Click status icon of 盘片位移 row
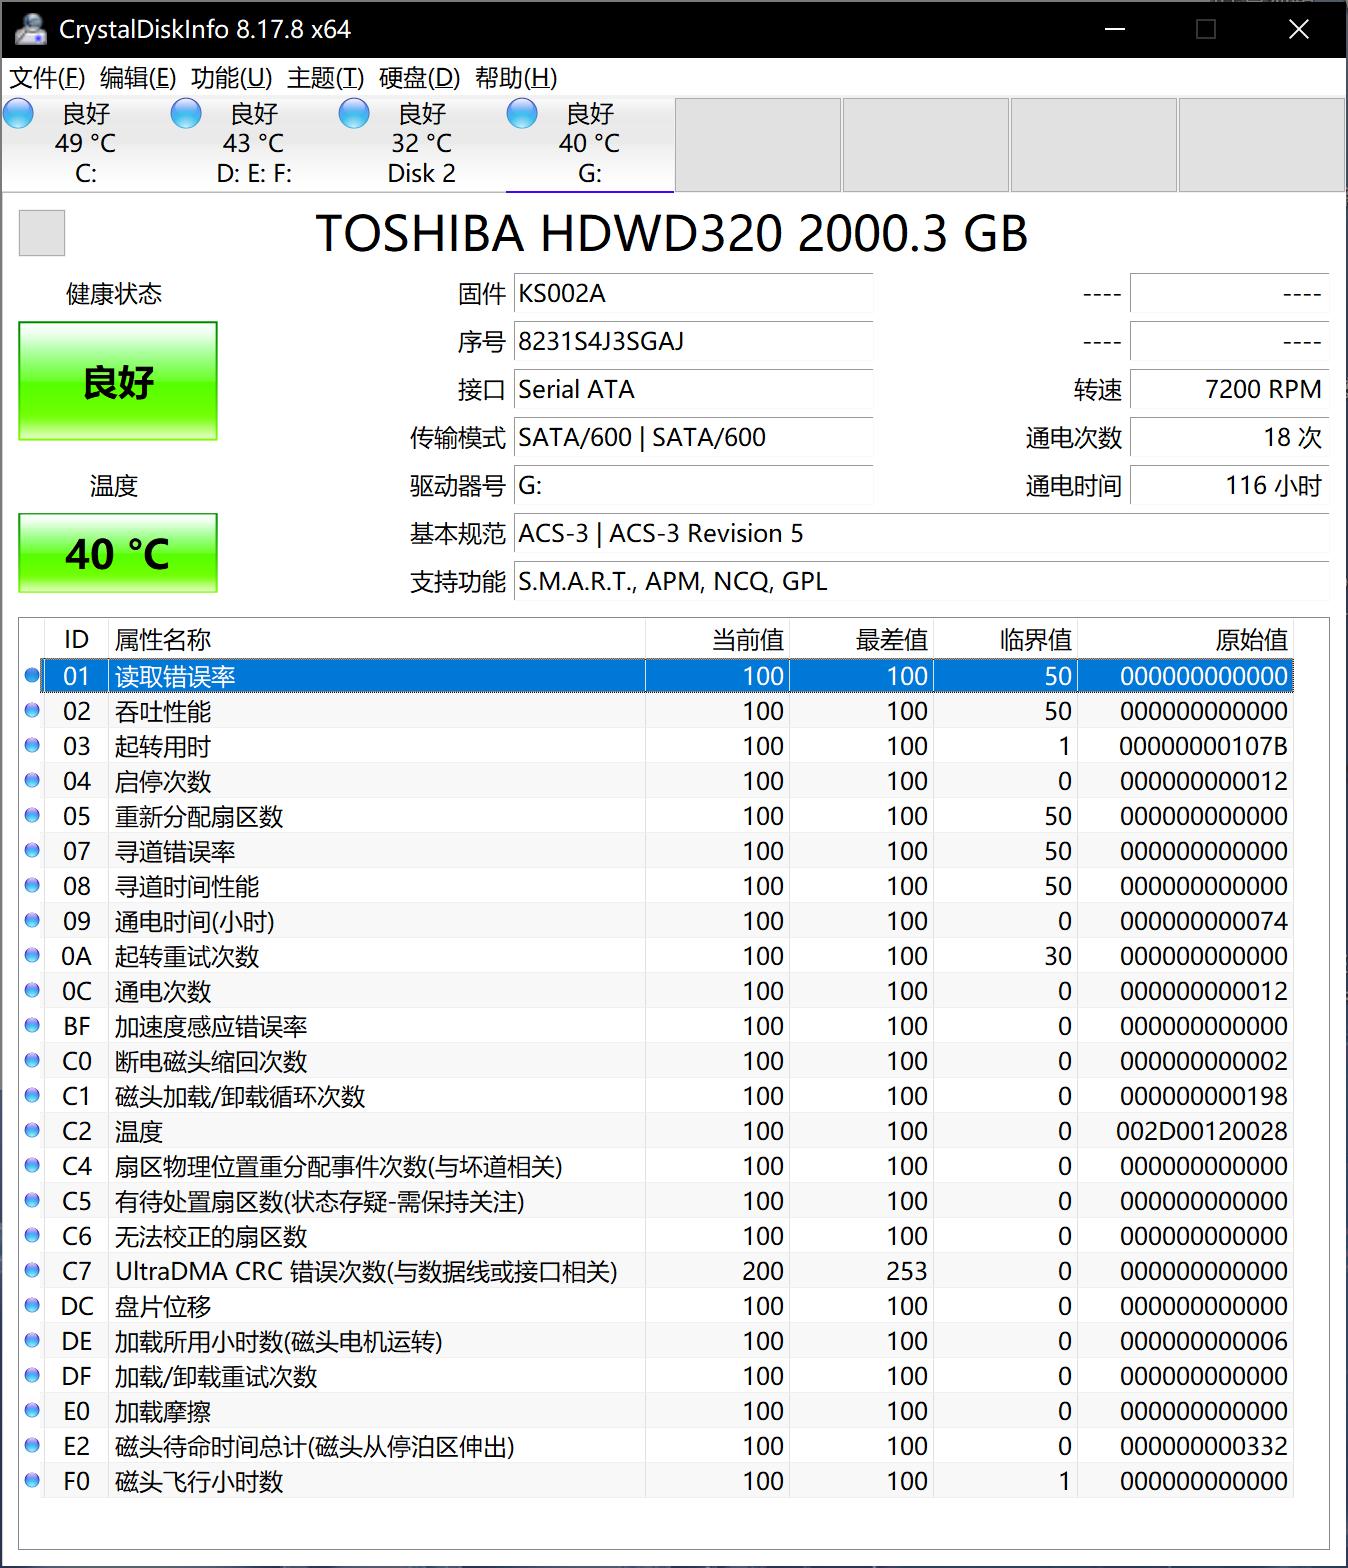The height and width of the screenshot is (1568, 1348). pyautogui.click(x=32, y=1306)
